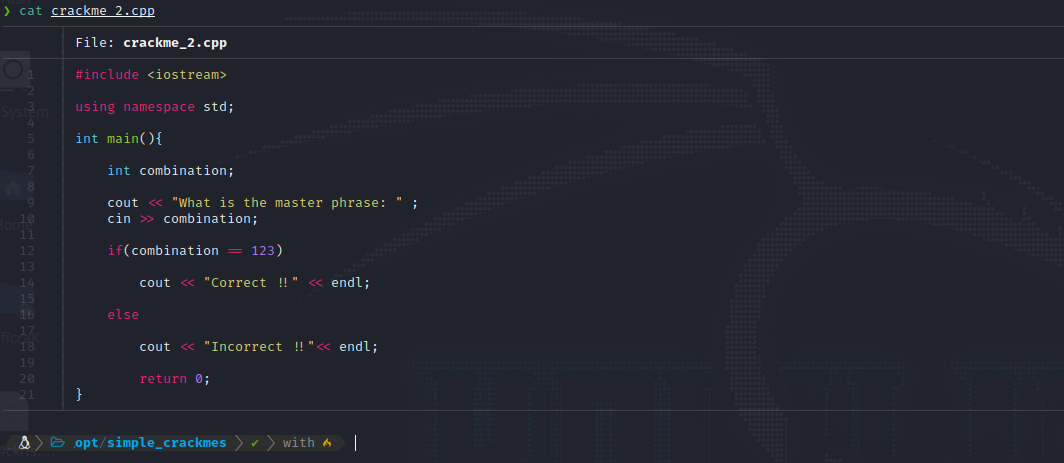Image resolution: width=1064 pixels, height=463 pixels.
Task: Click the green prompt arrow before 'cat'
Action: point(7,11)
